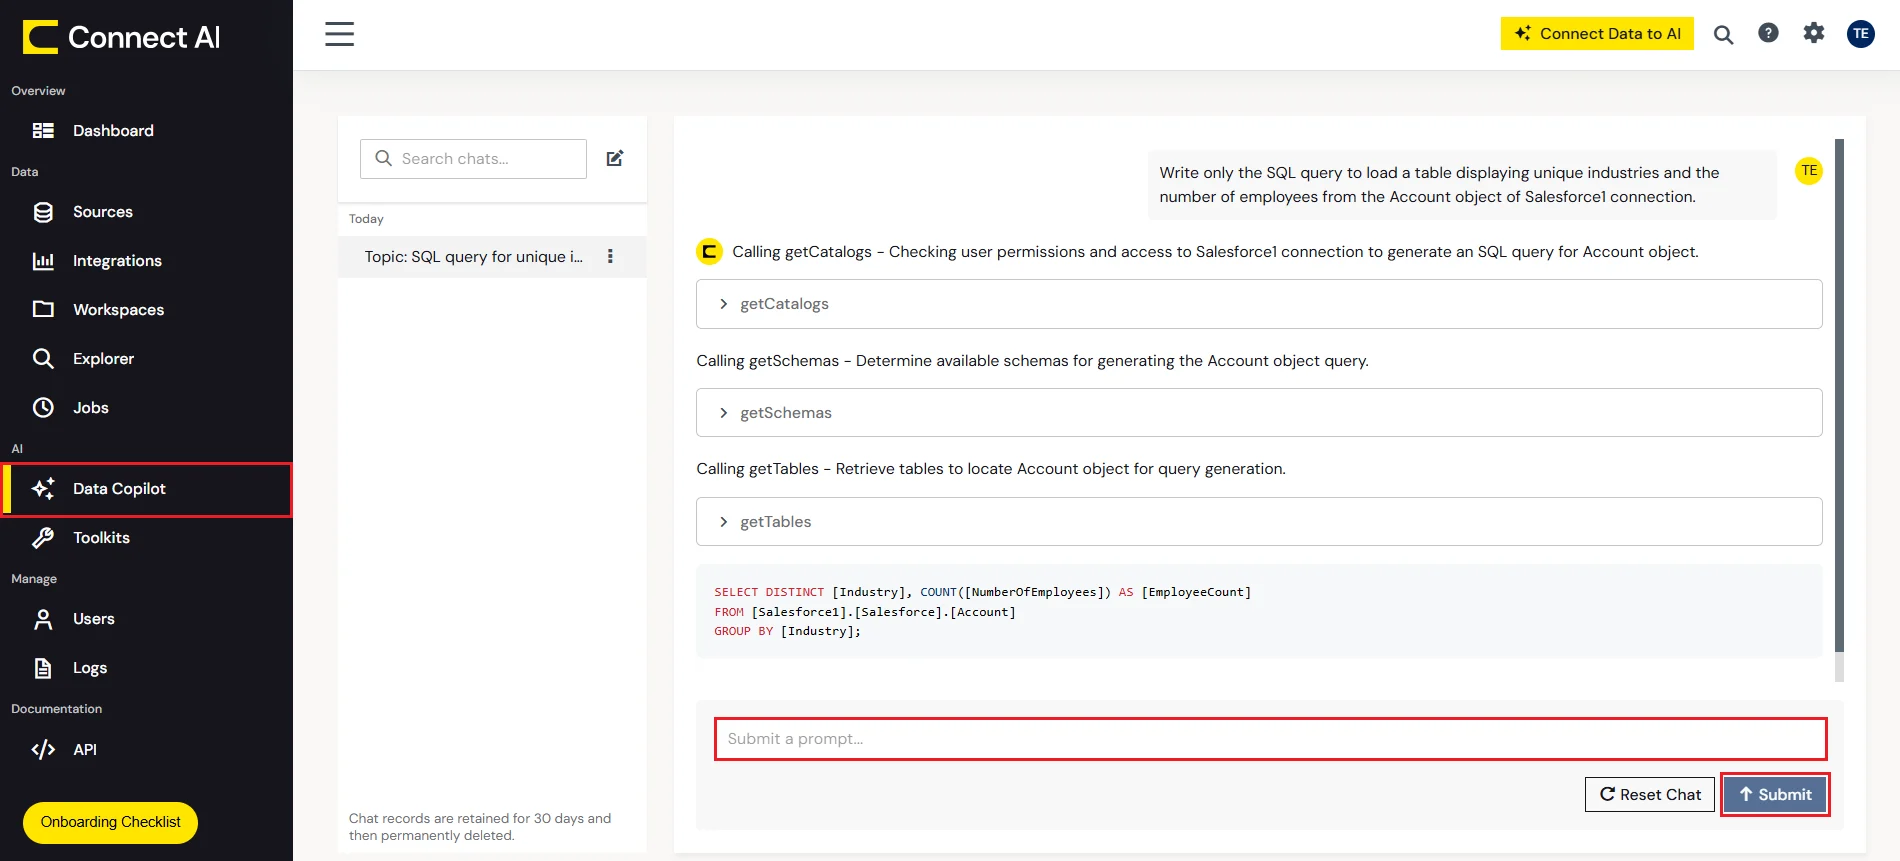Start a new chat with the compose icon
Image resolution: width=1900 pixels, height=861 pixels.
[x=615, y=158]
